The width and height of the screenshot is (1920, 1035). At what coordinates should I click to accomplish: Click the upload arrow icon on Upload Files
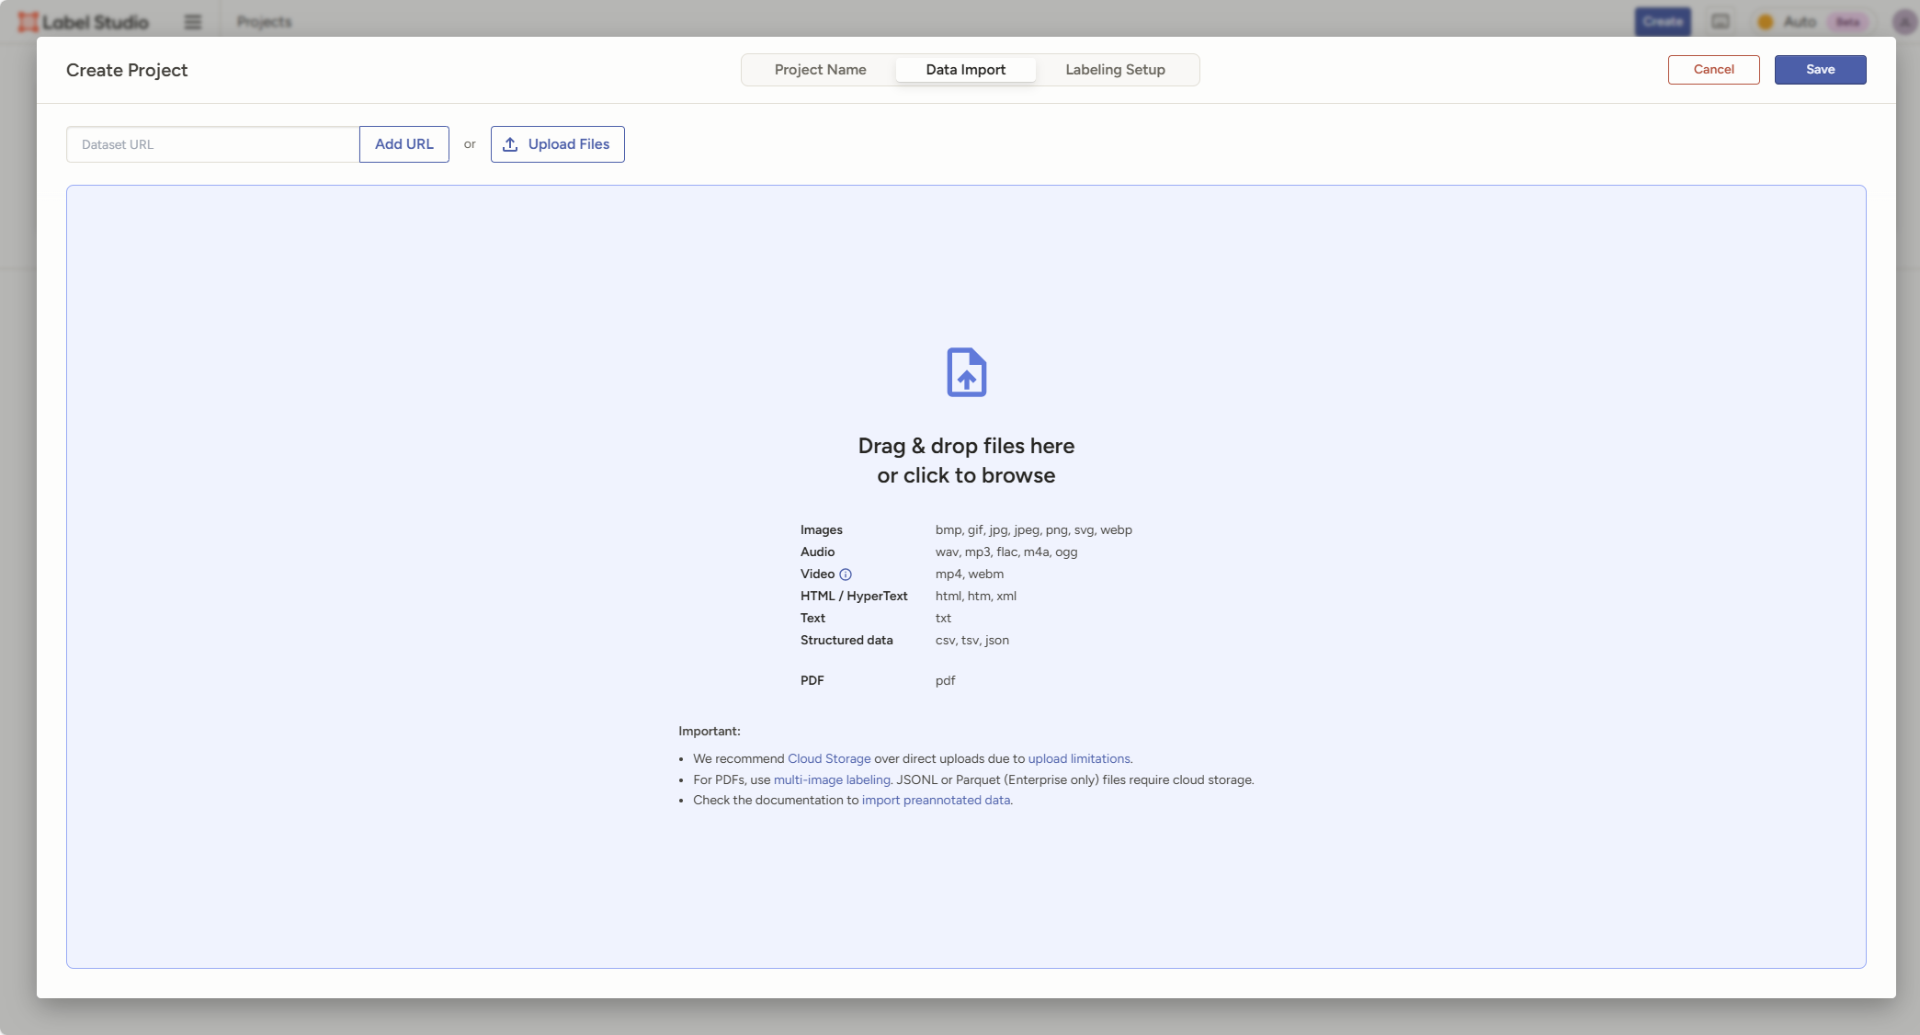click(x=510, y=145)
